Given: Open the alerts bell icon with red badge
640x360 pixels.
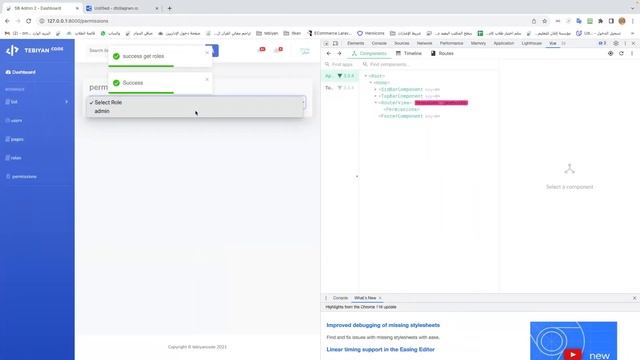Looking at the screenshot, I should pyautogui.click(x=262, y=50).
